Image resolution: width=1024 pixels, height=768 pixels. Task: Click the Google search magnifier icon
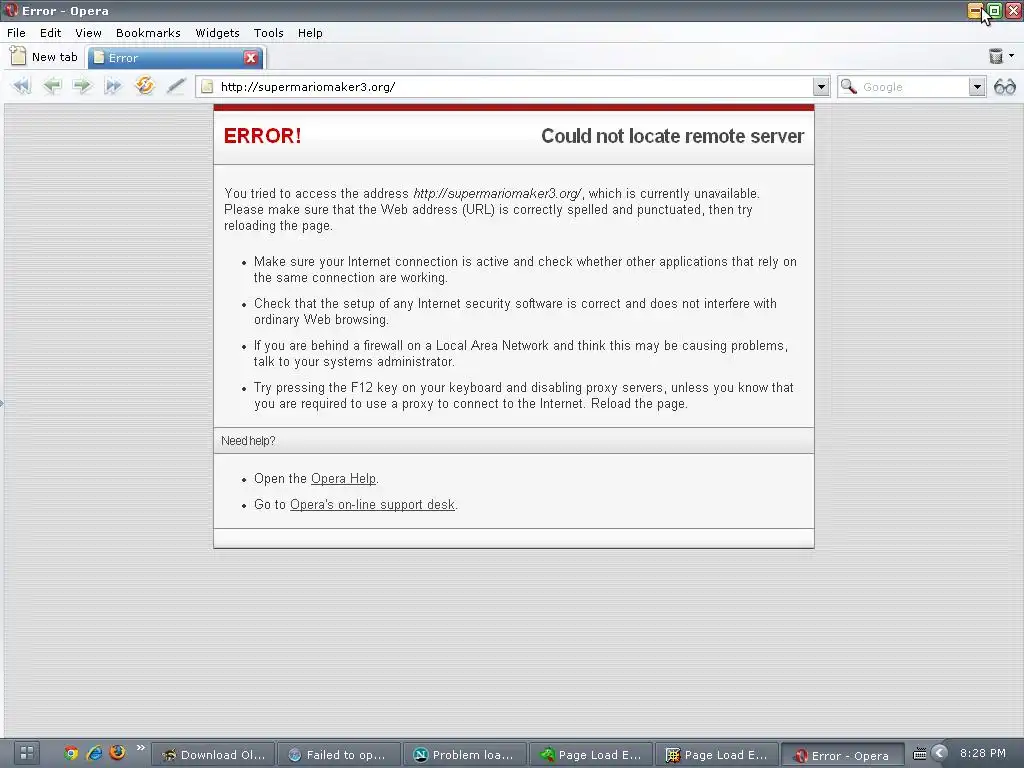(x=848, y=86)
